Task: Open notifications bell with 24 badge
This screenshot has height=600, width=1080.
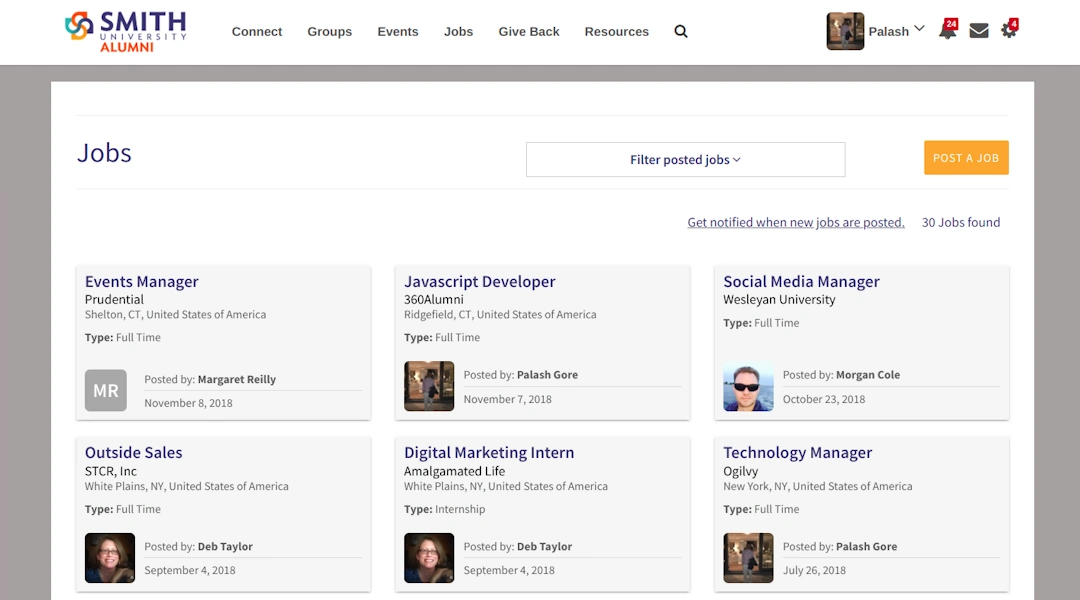Action: 948,29
